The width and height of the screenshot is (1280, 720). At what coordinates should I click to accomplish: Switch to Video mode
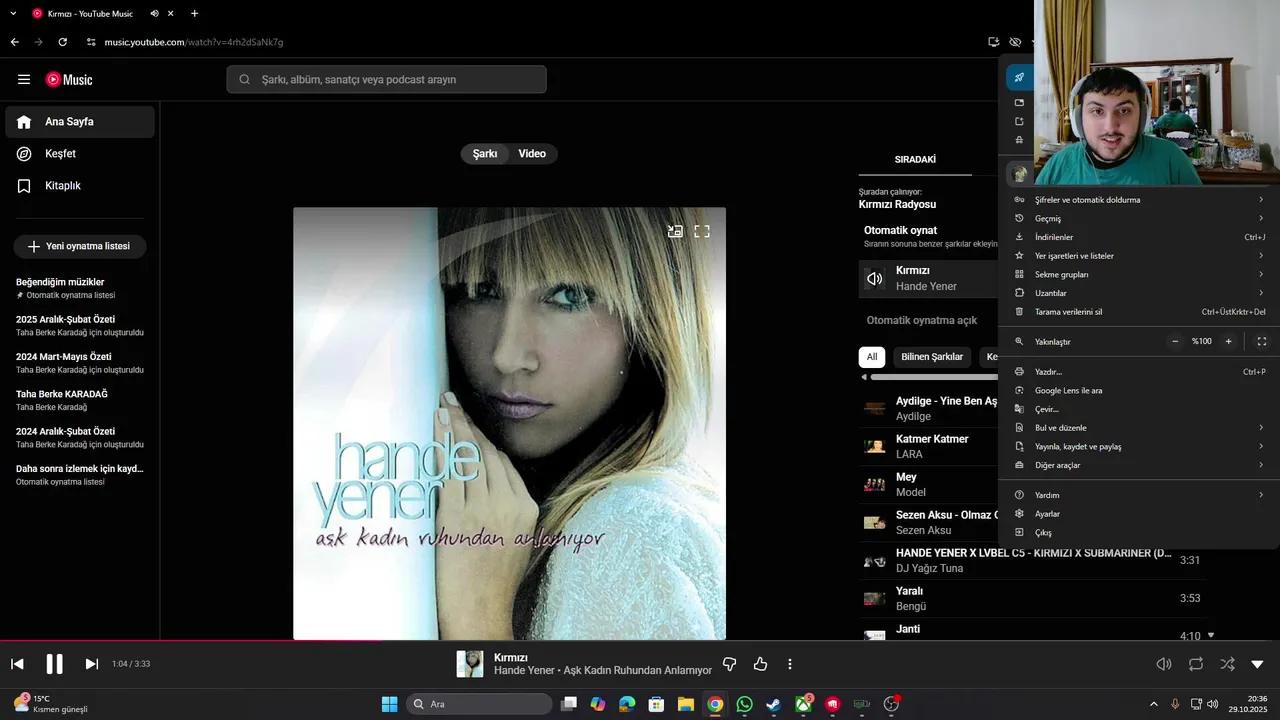532,154
